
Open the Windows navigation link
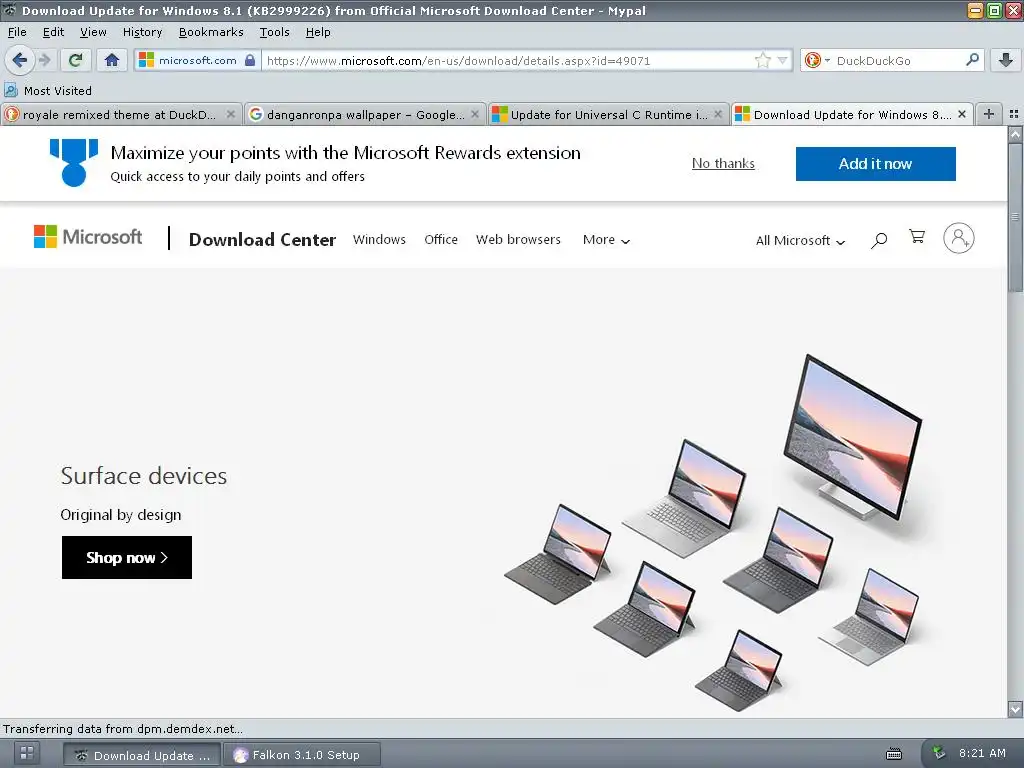click(379, 240)
